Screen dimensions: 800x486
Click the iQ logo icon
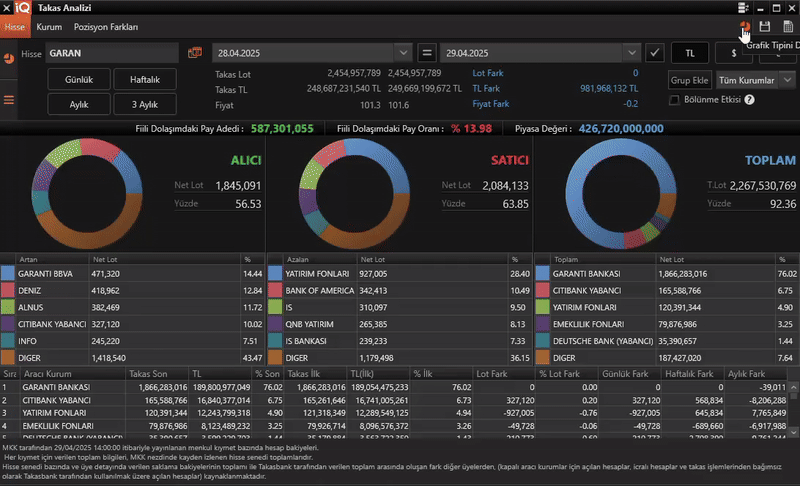point(22,8)
